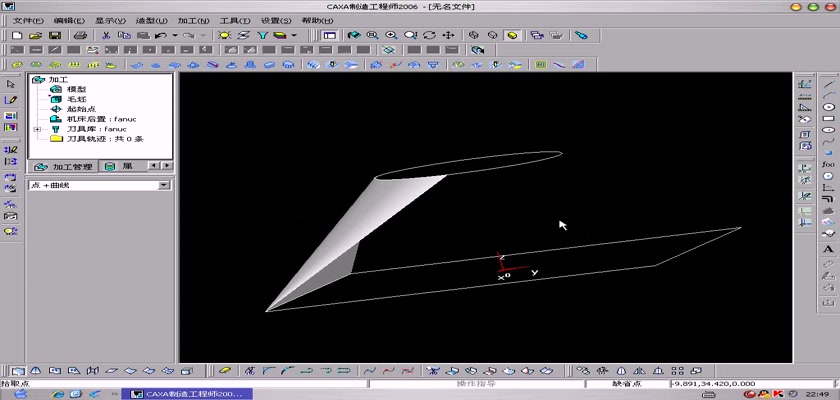Image resolution: width=840 pixels, height=400 pixels.
Task: Click the tab scroll right arrow
Action: tap(167, 166)
